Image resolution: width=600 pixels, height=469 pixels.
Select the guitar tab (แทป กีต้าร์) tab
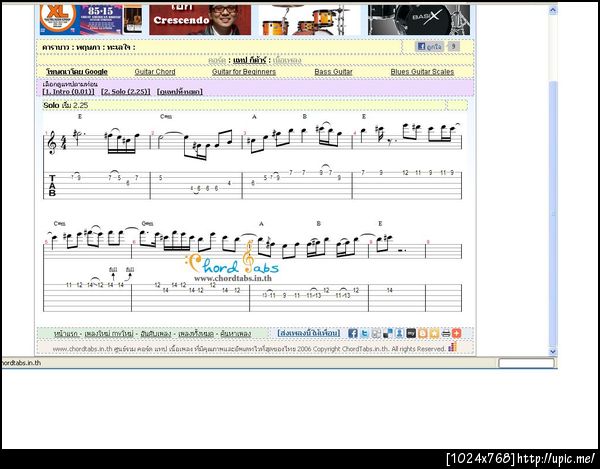point(249,60)
